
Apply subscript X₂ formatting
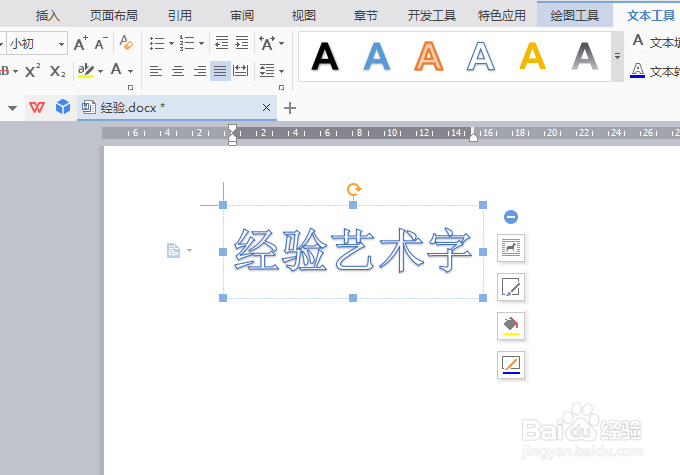tap(57, 71)
